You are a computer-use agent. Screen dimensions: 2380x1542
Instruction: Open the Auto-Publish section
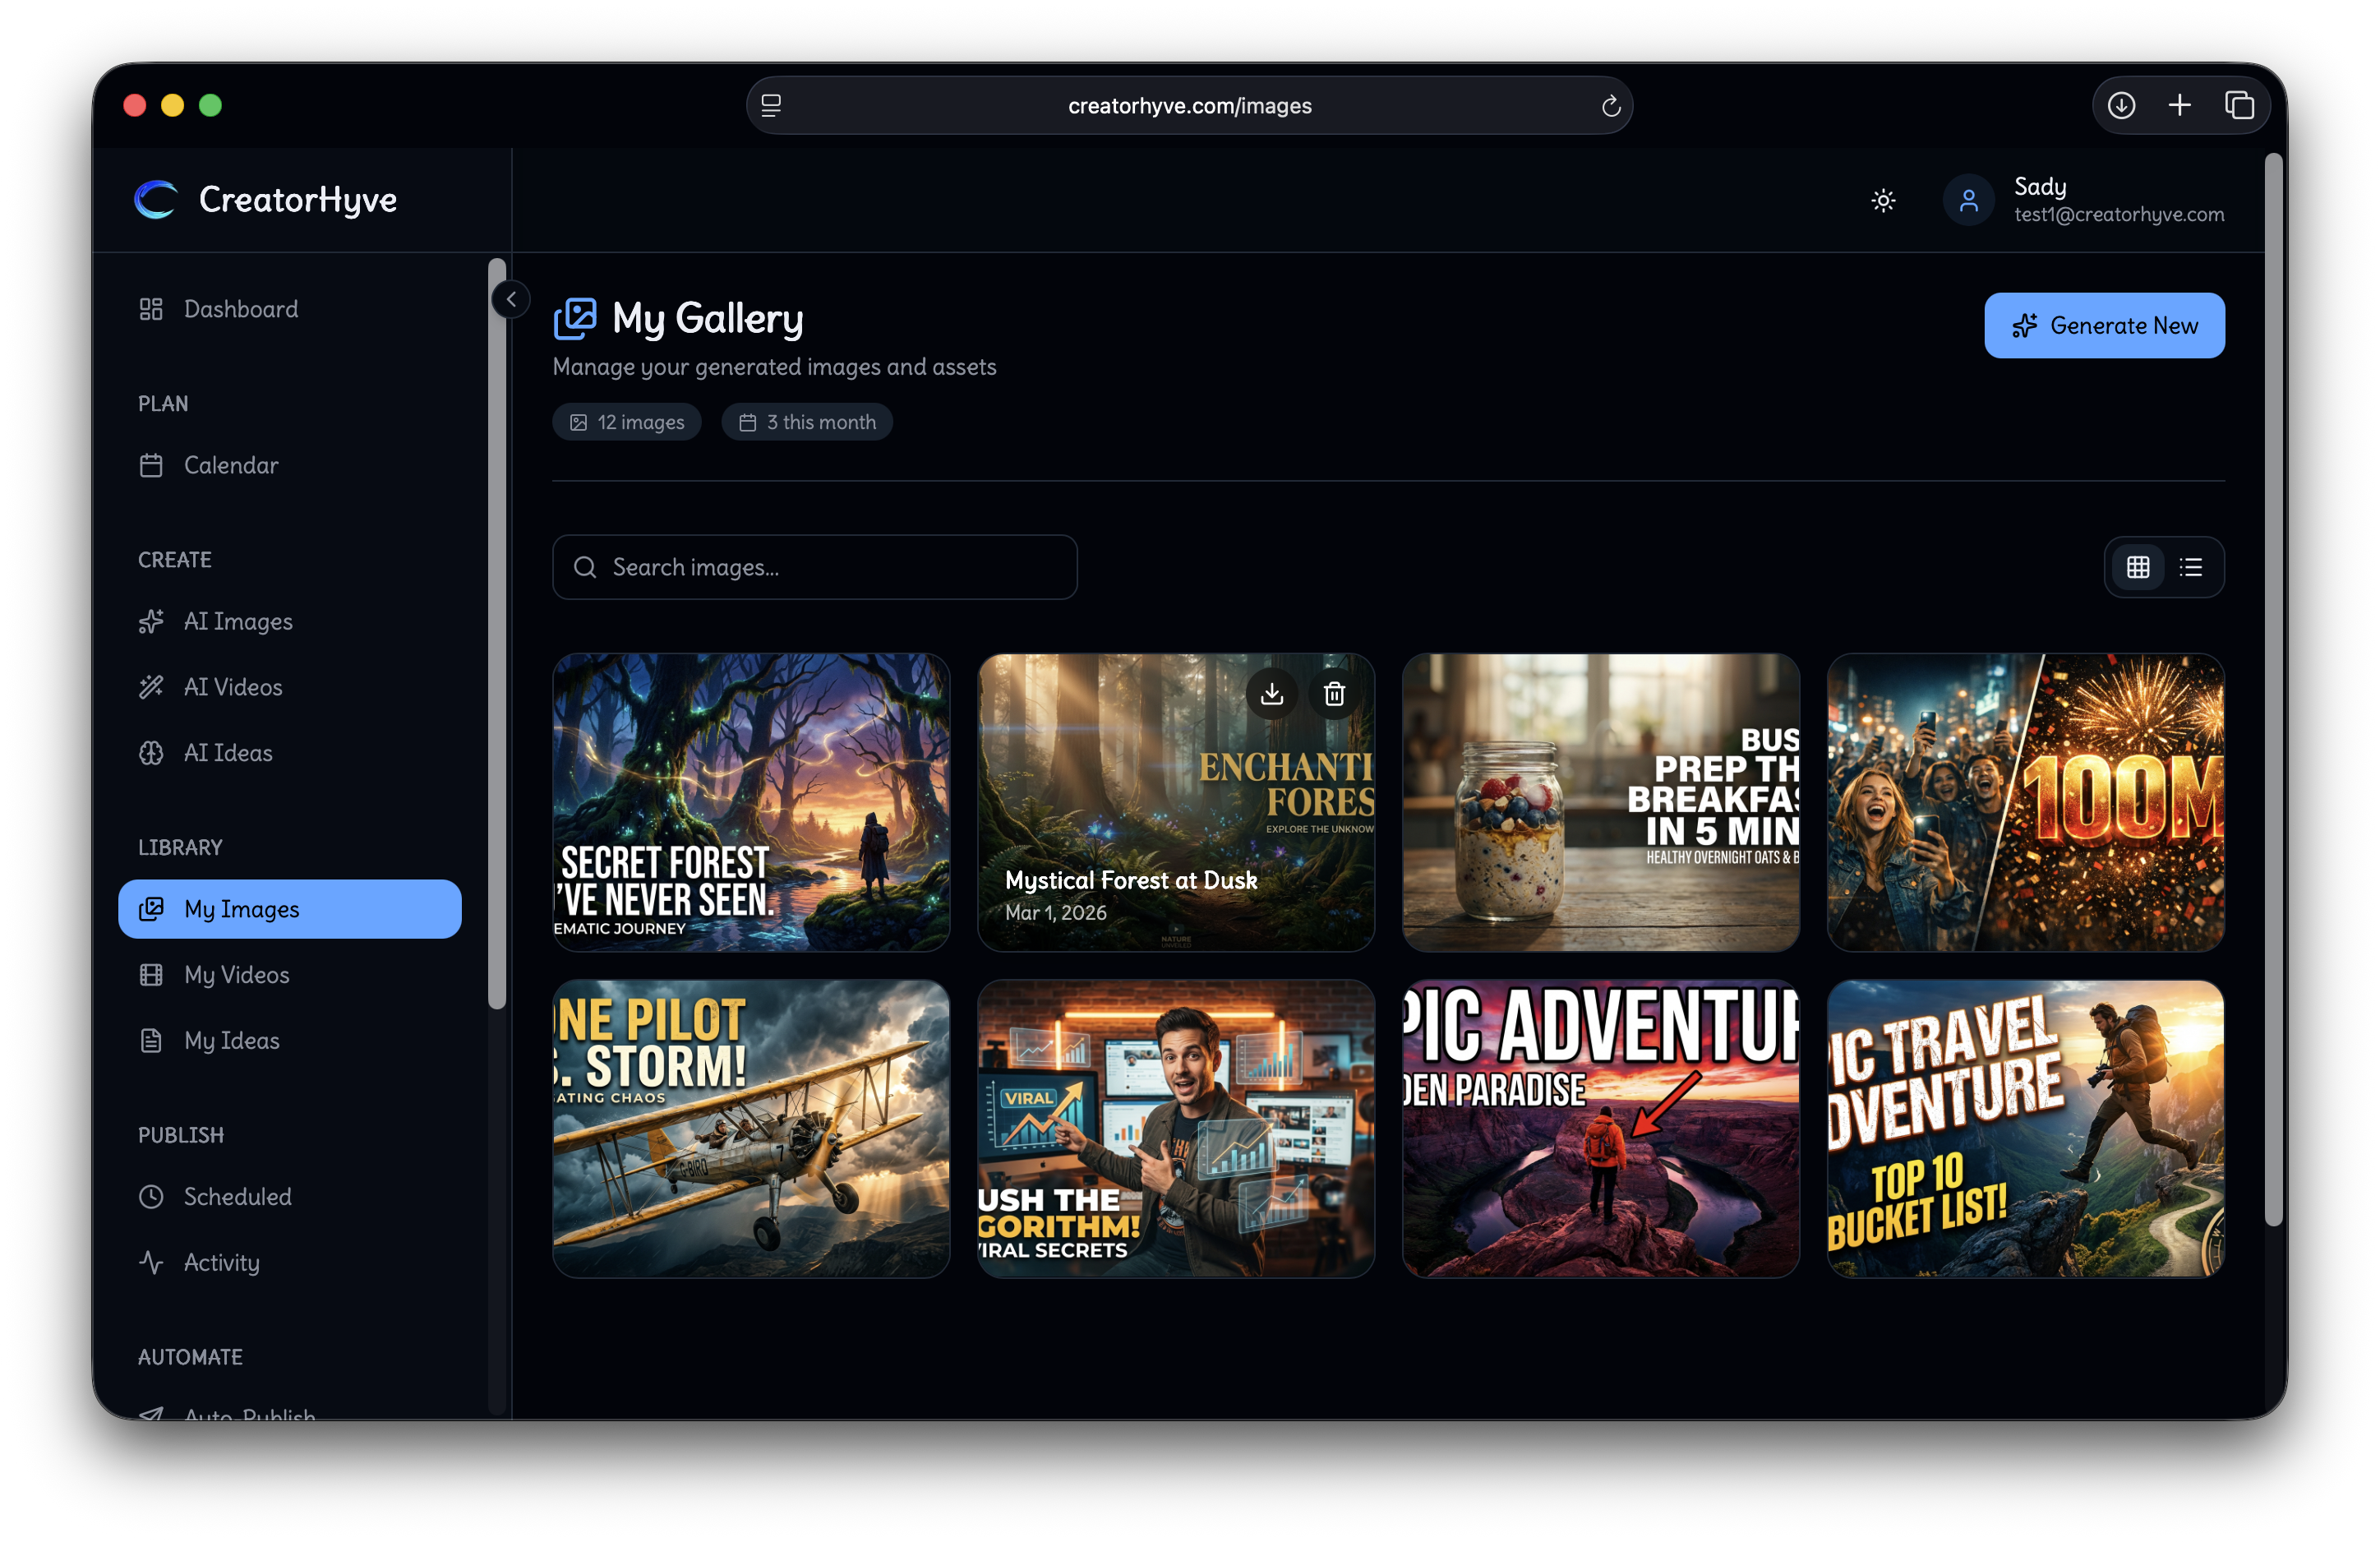(x=248, y=1412)
